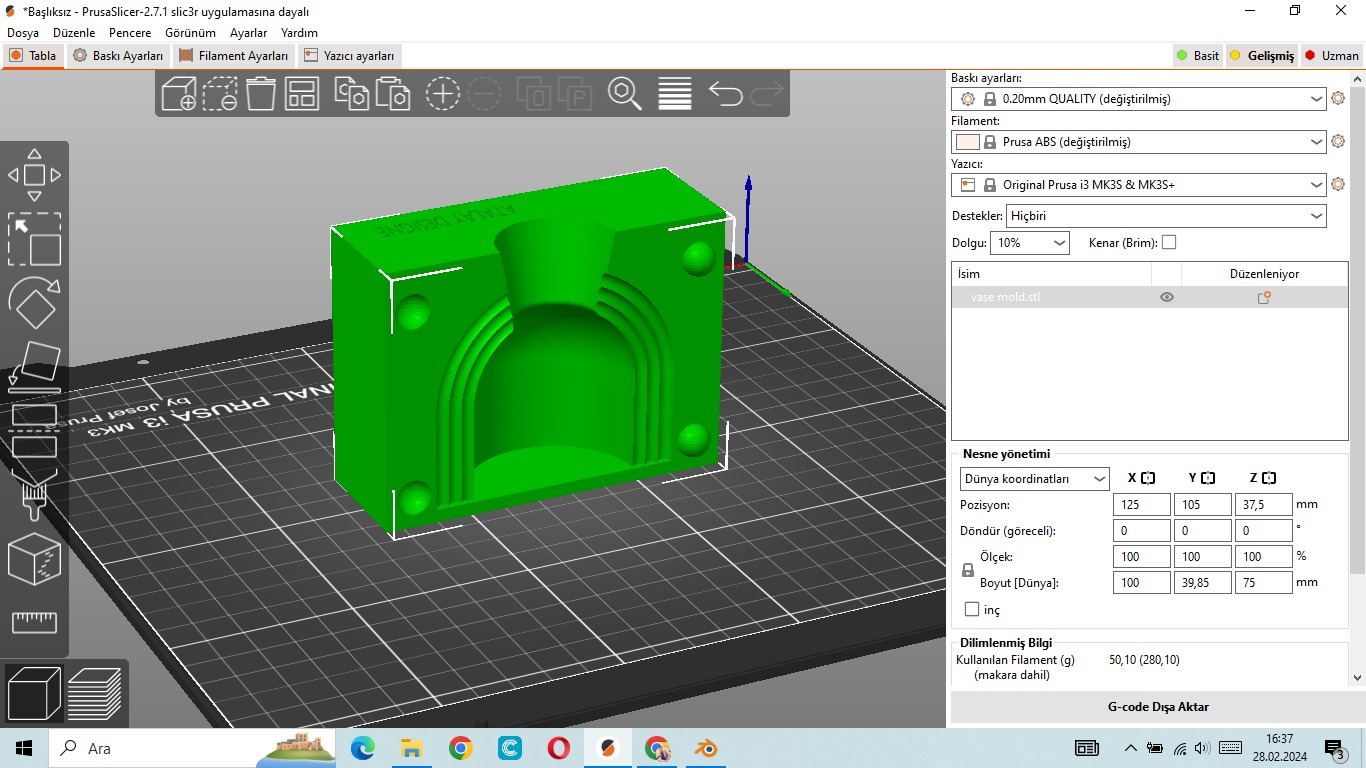Click the Ölçek Z field showing 100
The width and height of the screenshot is (1366, 768).
pos(1263,556)
